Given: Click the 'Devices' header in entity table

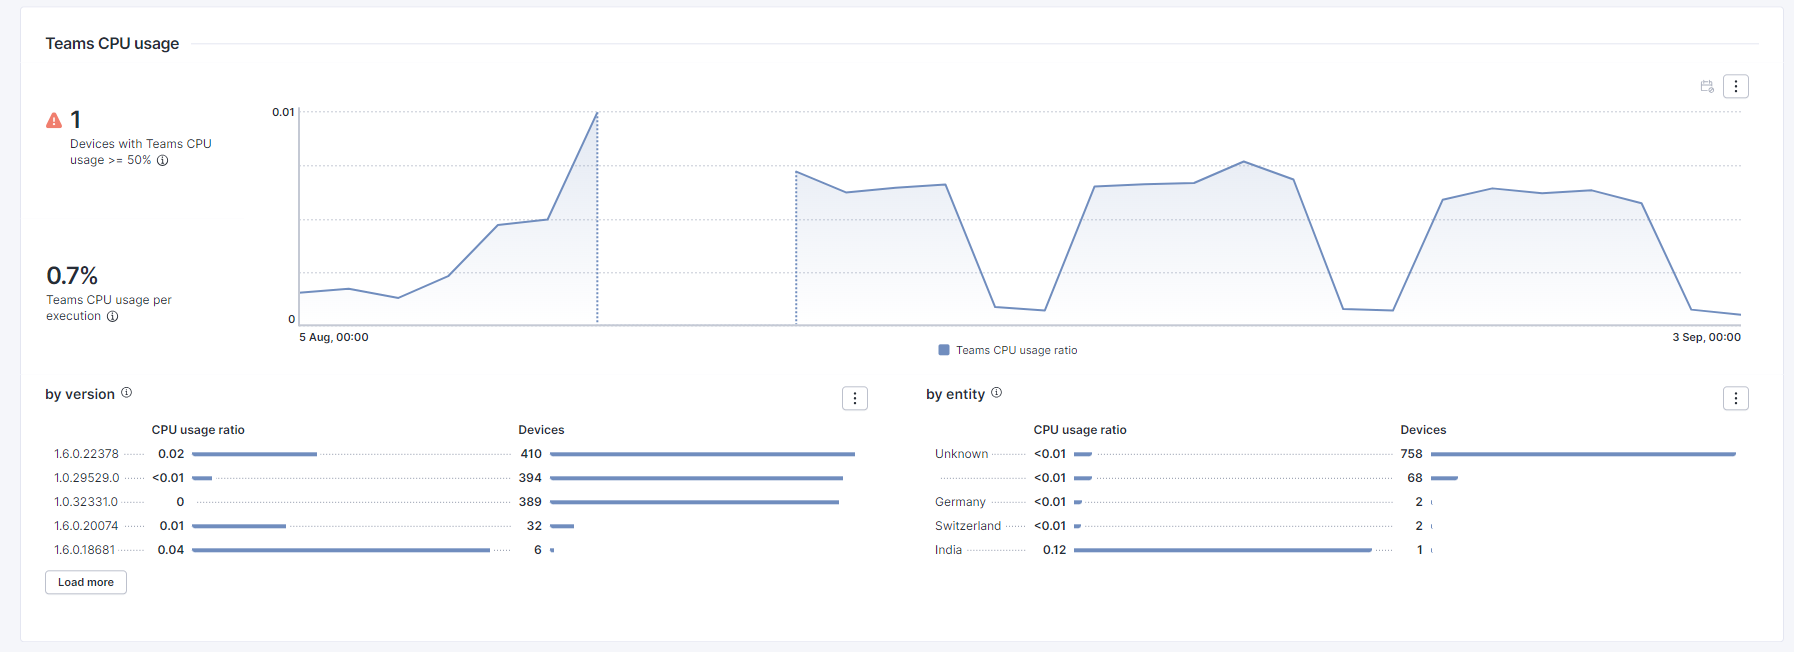Looking at the screenshot, I should click(1423, 430).
